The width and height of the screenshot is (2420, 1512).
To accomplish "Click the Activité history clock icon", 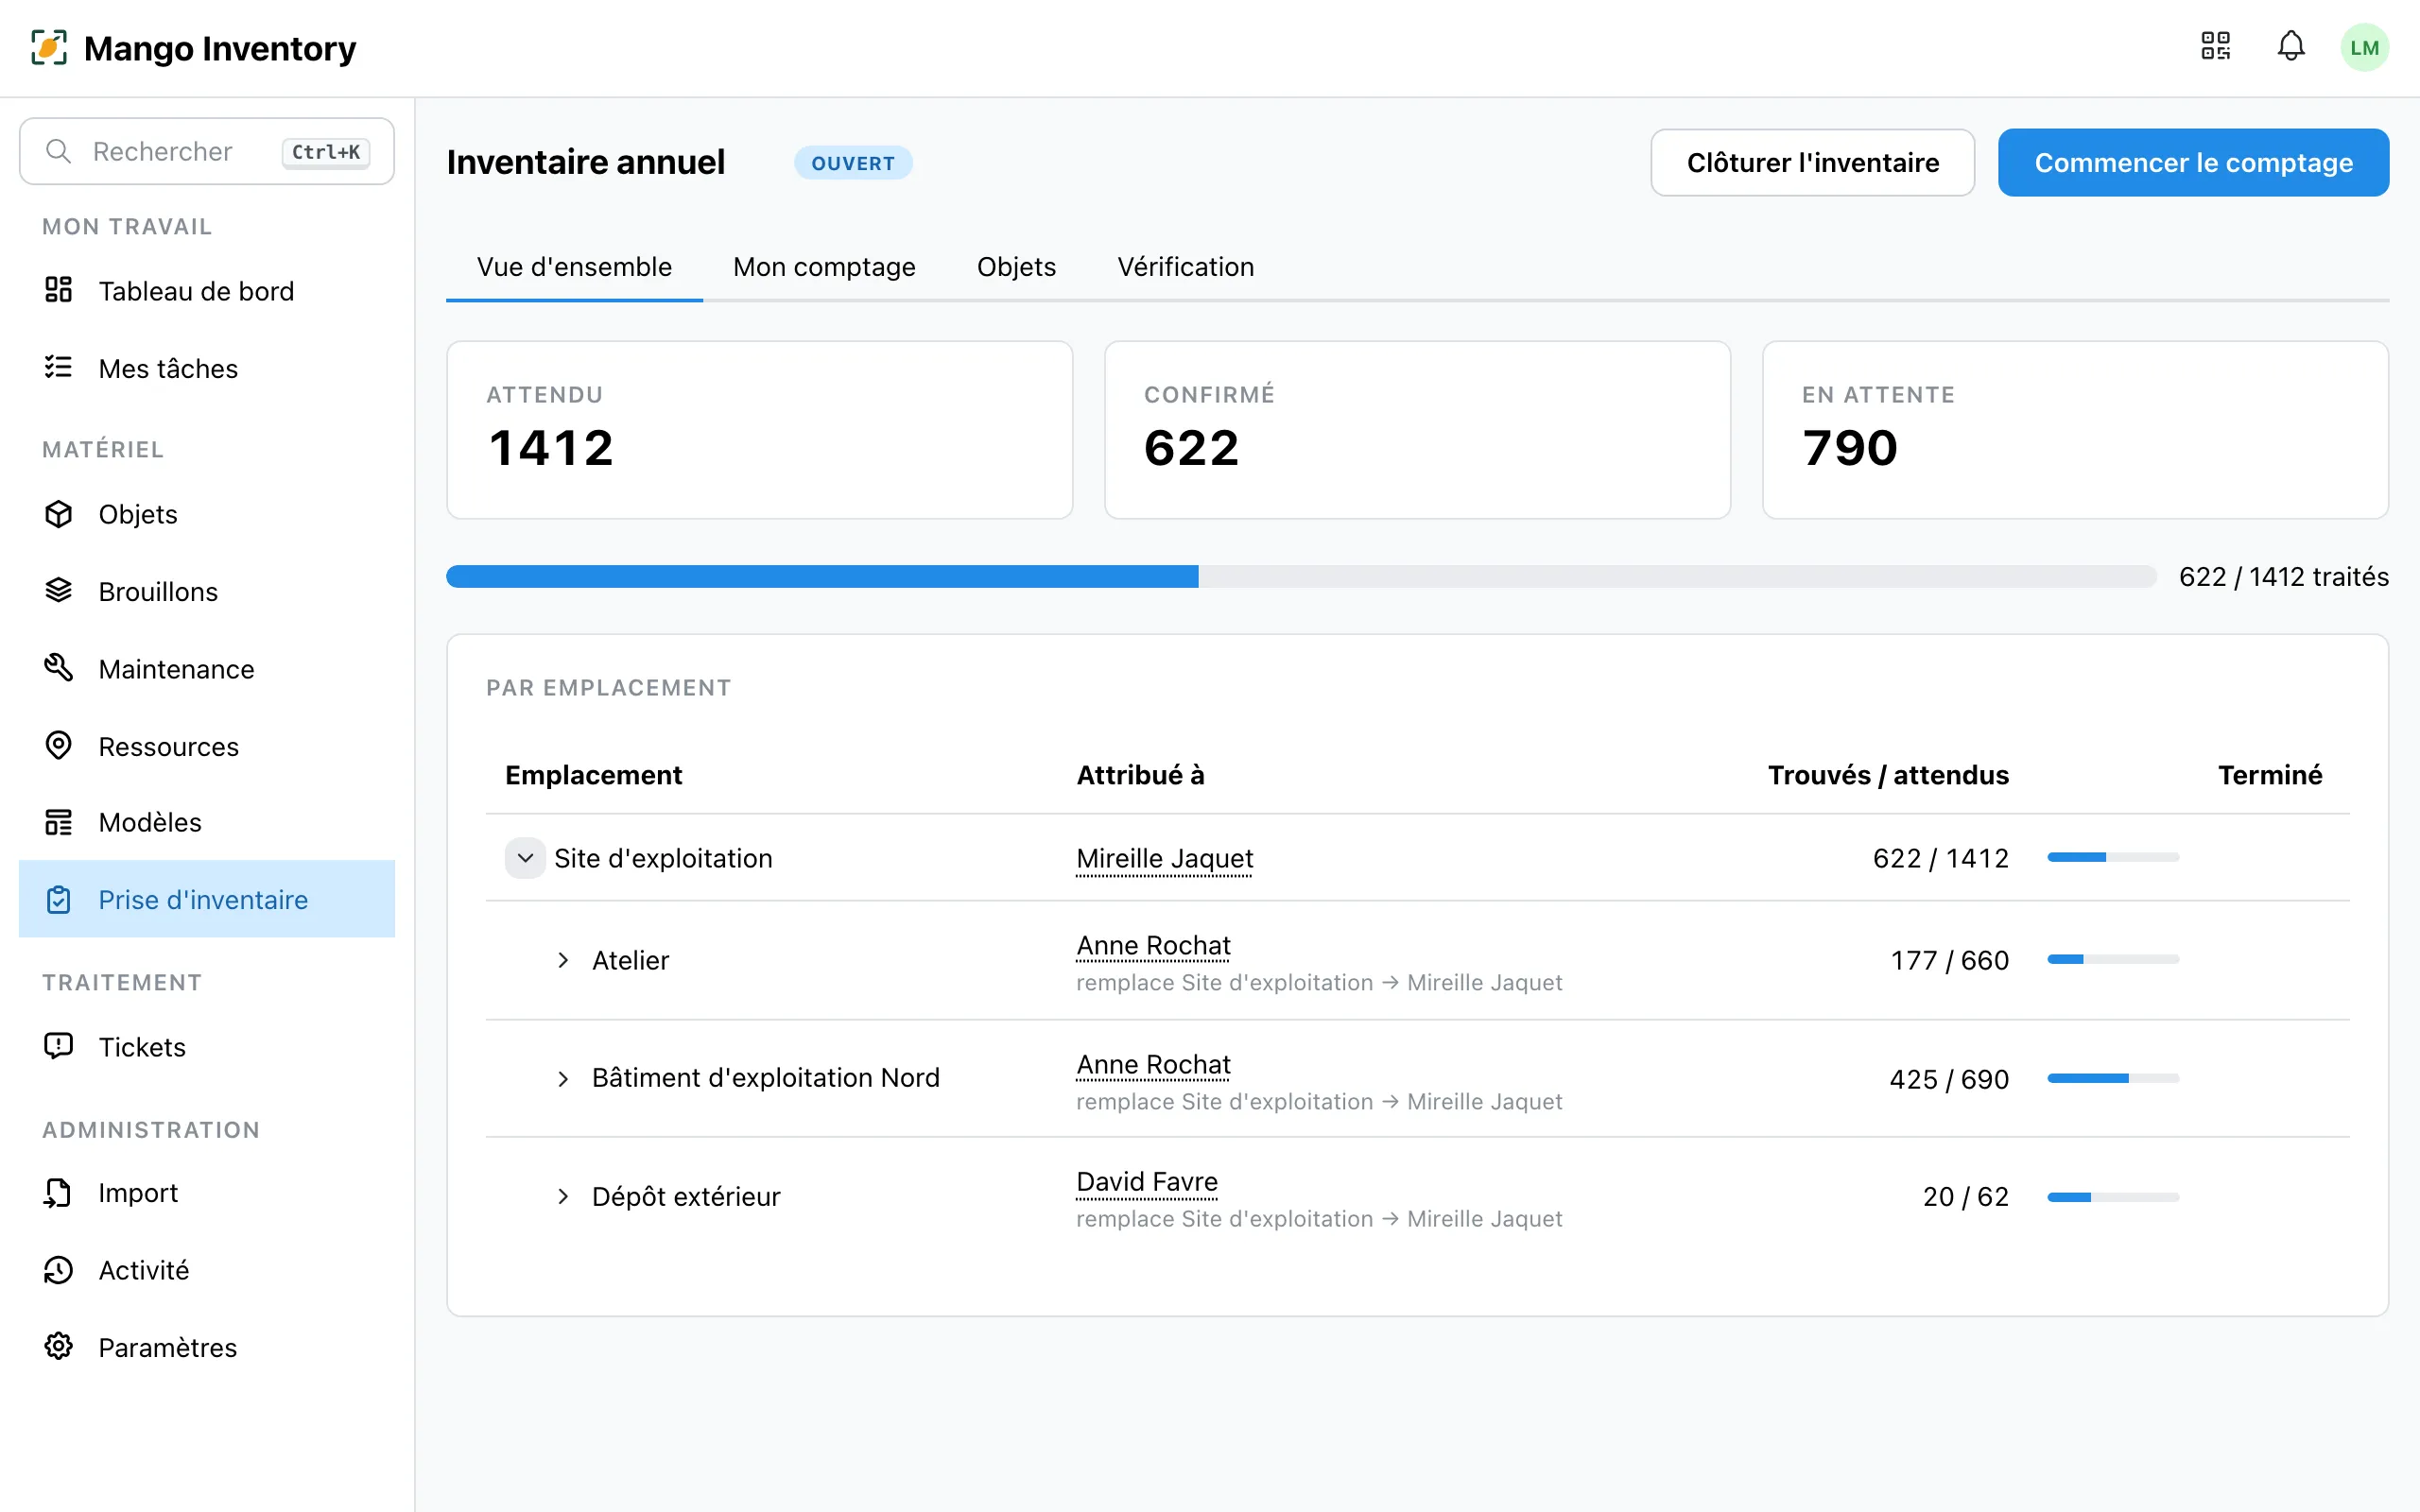I will (x=59, y=1270).
